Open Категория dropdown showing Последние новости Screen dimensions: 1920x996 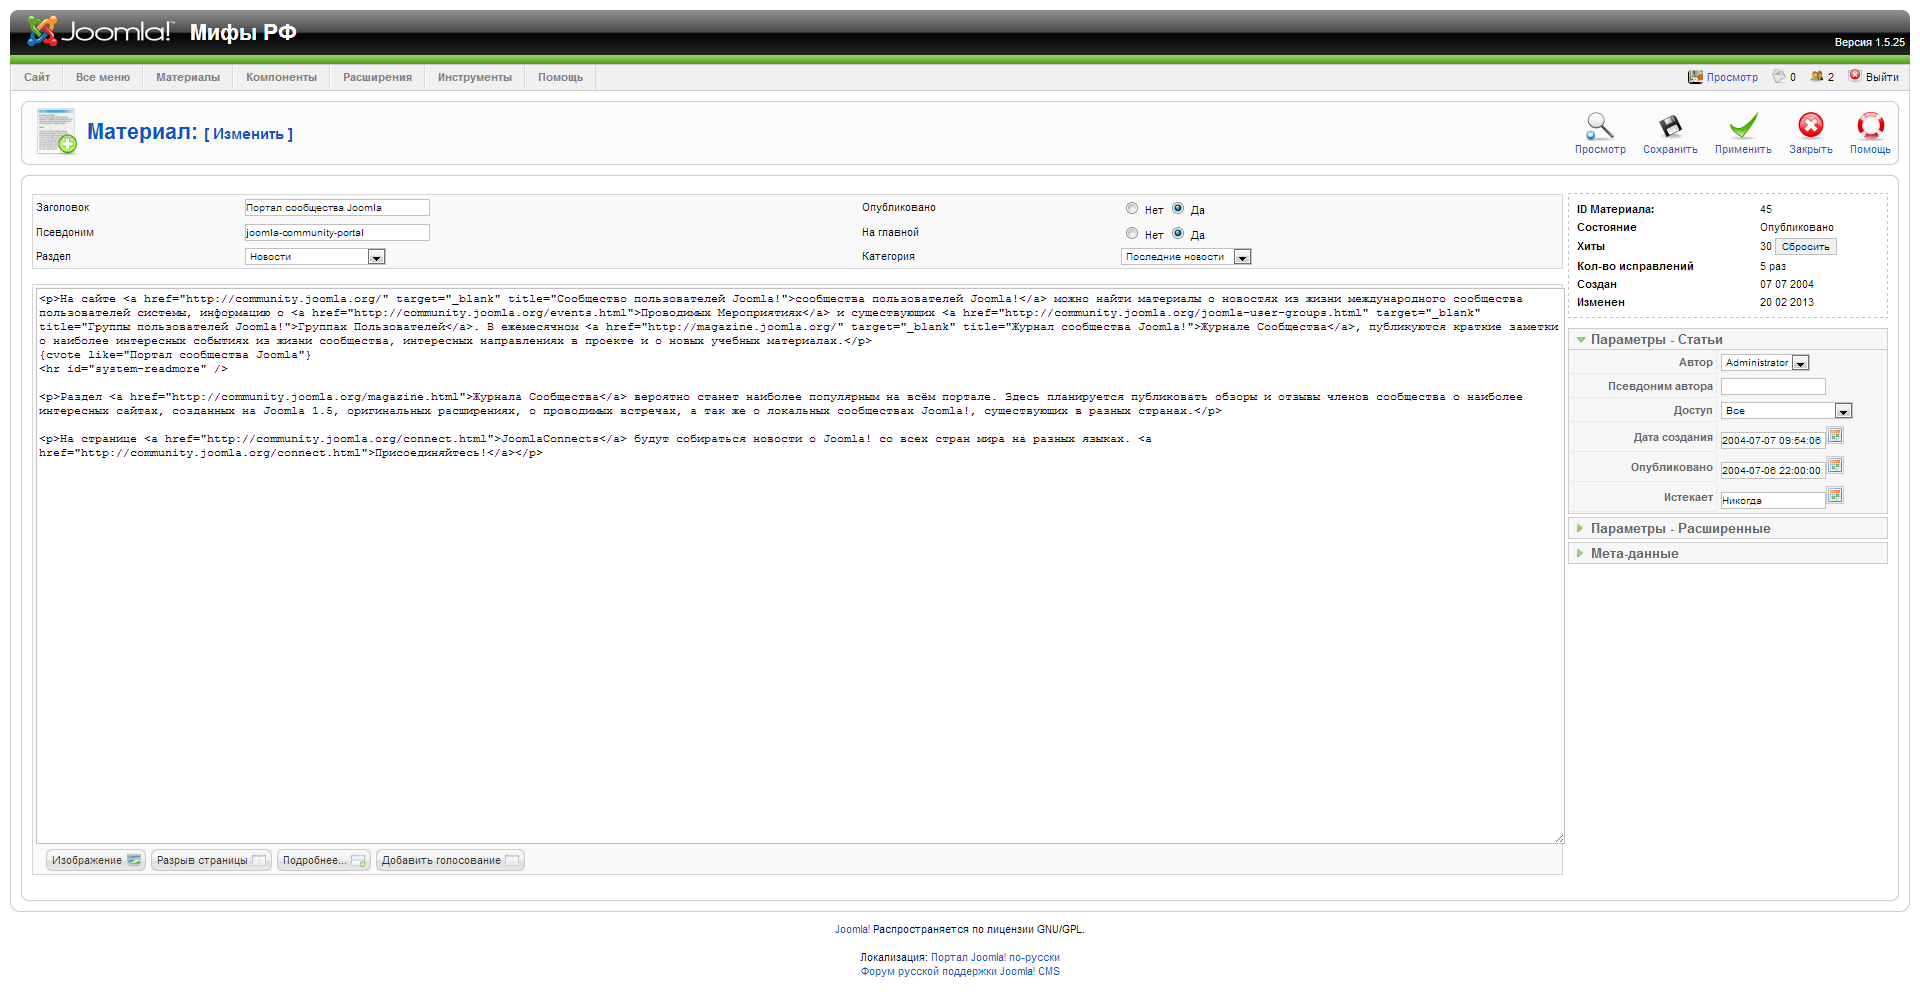tap(1186, 257)
